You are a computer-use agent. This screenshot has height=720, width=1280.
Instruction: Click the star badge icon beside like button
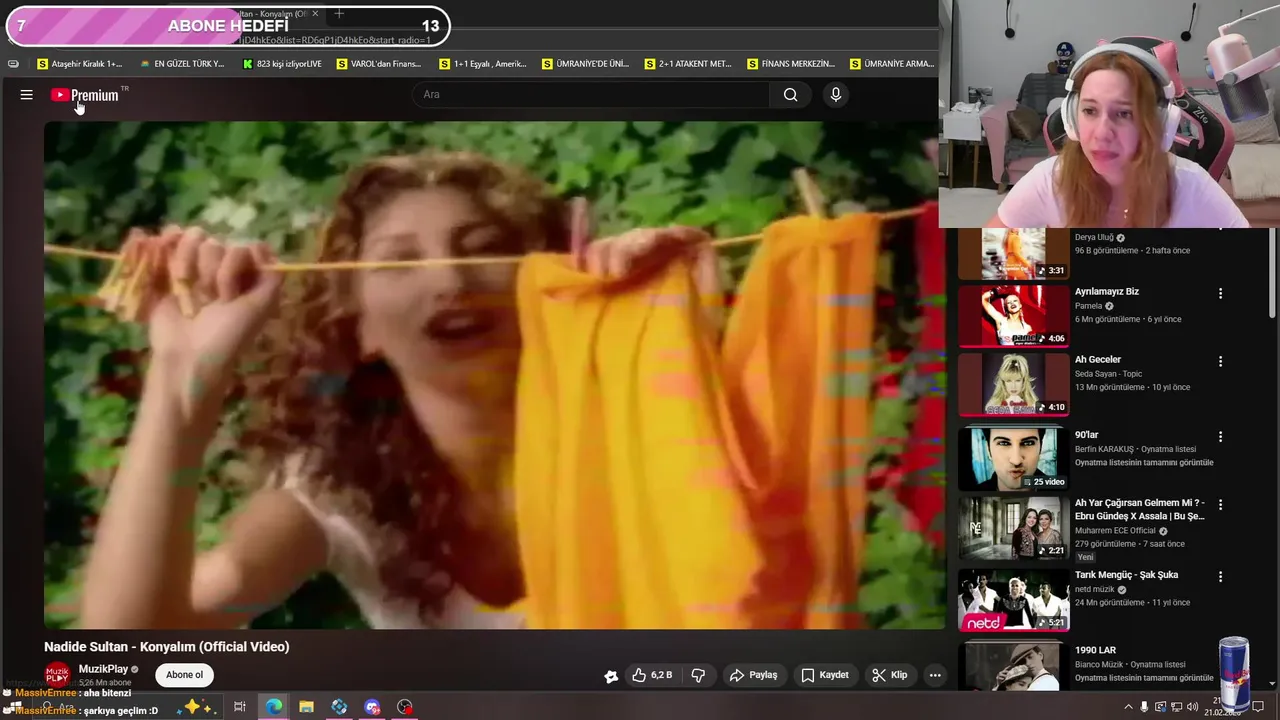(x=611, y=676)
